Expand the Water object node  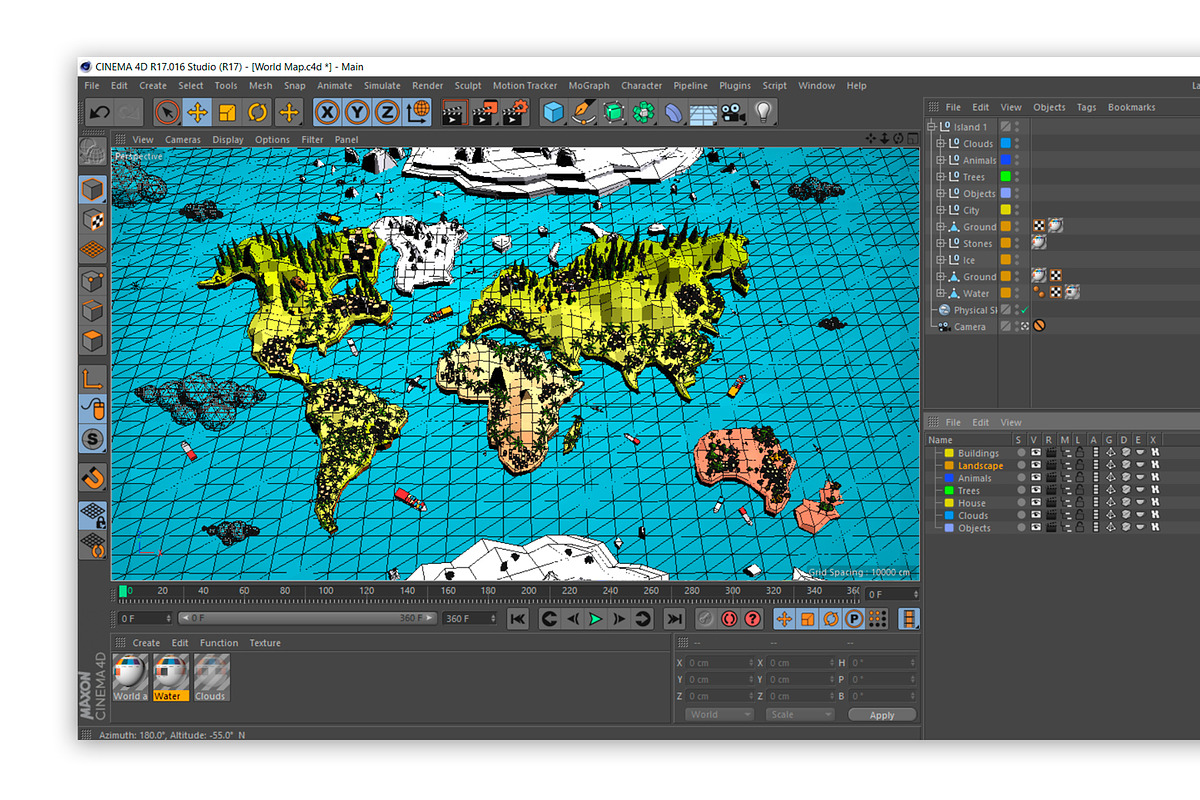point(940,293)
